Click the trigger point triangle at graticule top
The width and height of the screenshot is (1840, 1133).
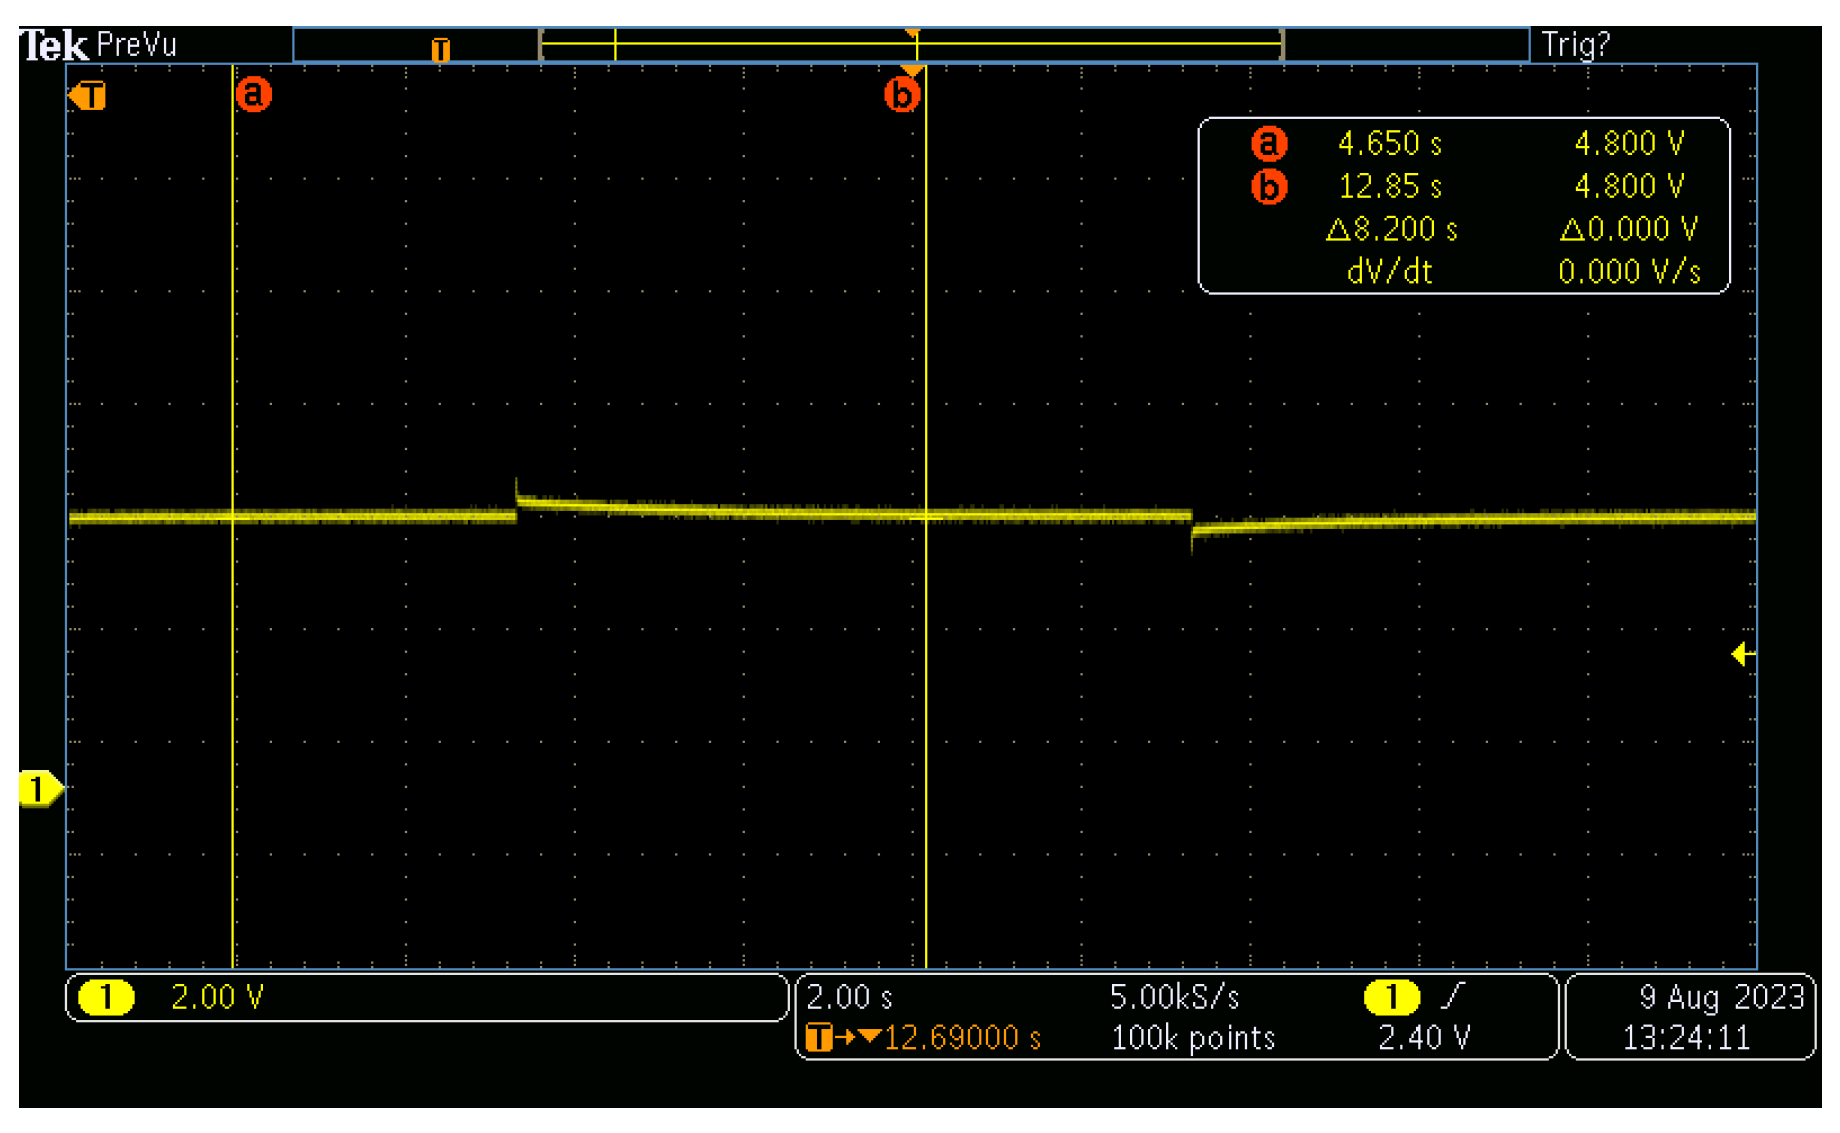point(912,71)
